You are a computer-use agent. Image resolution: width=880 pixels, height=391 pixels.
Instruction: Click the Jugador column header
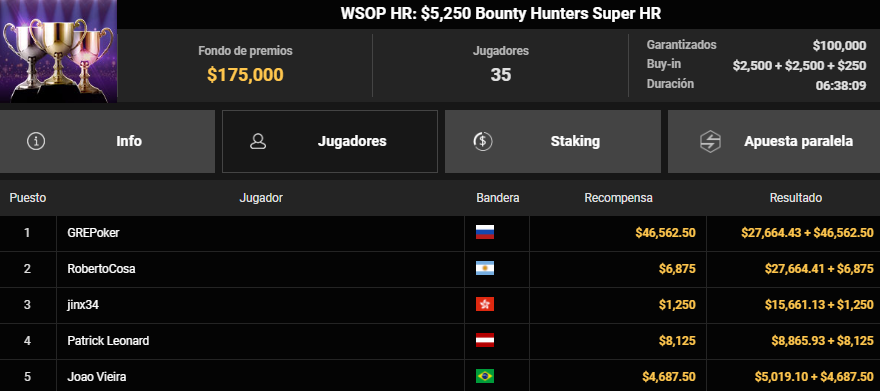click(261, 198)
